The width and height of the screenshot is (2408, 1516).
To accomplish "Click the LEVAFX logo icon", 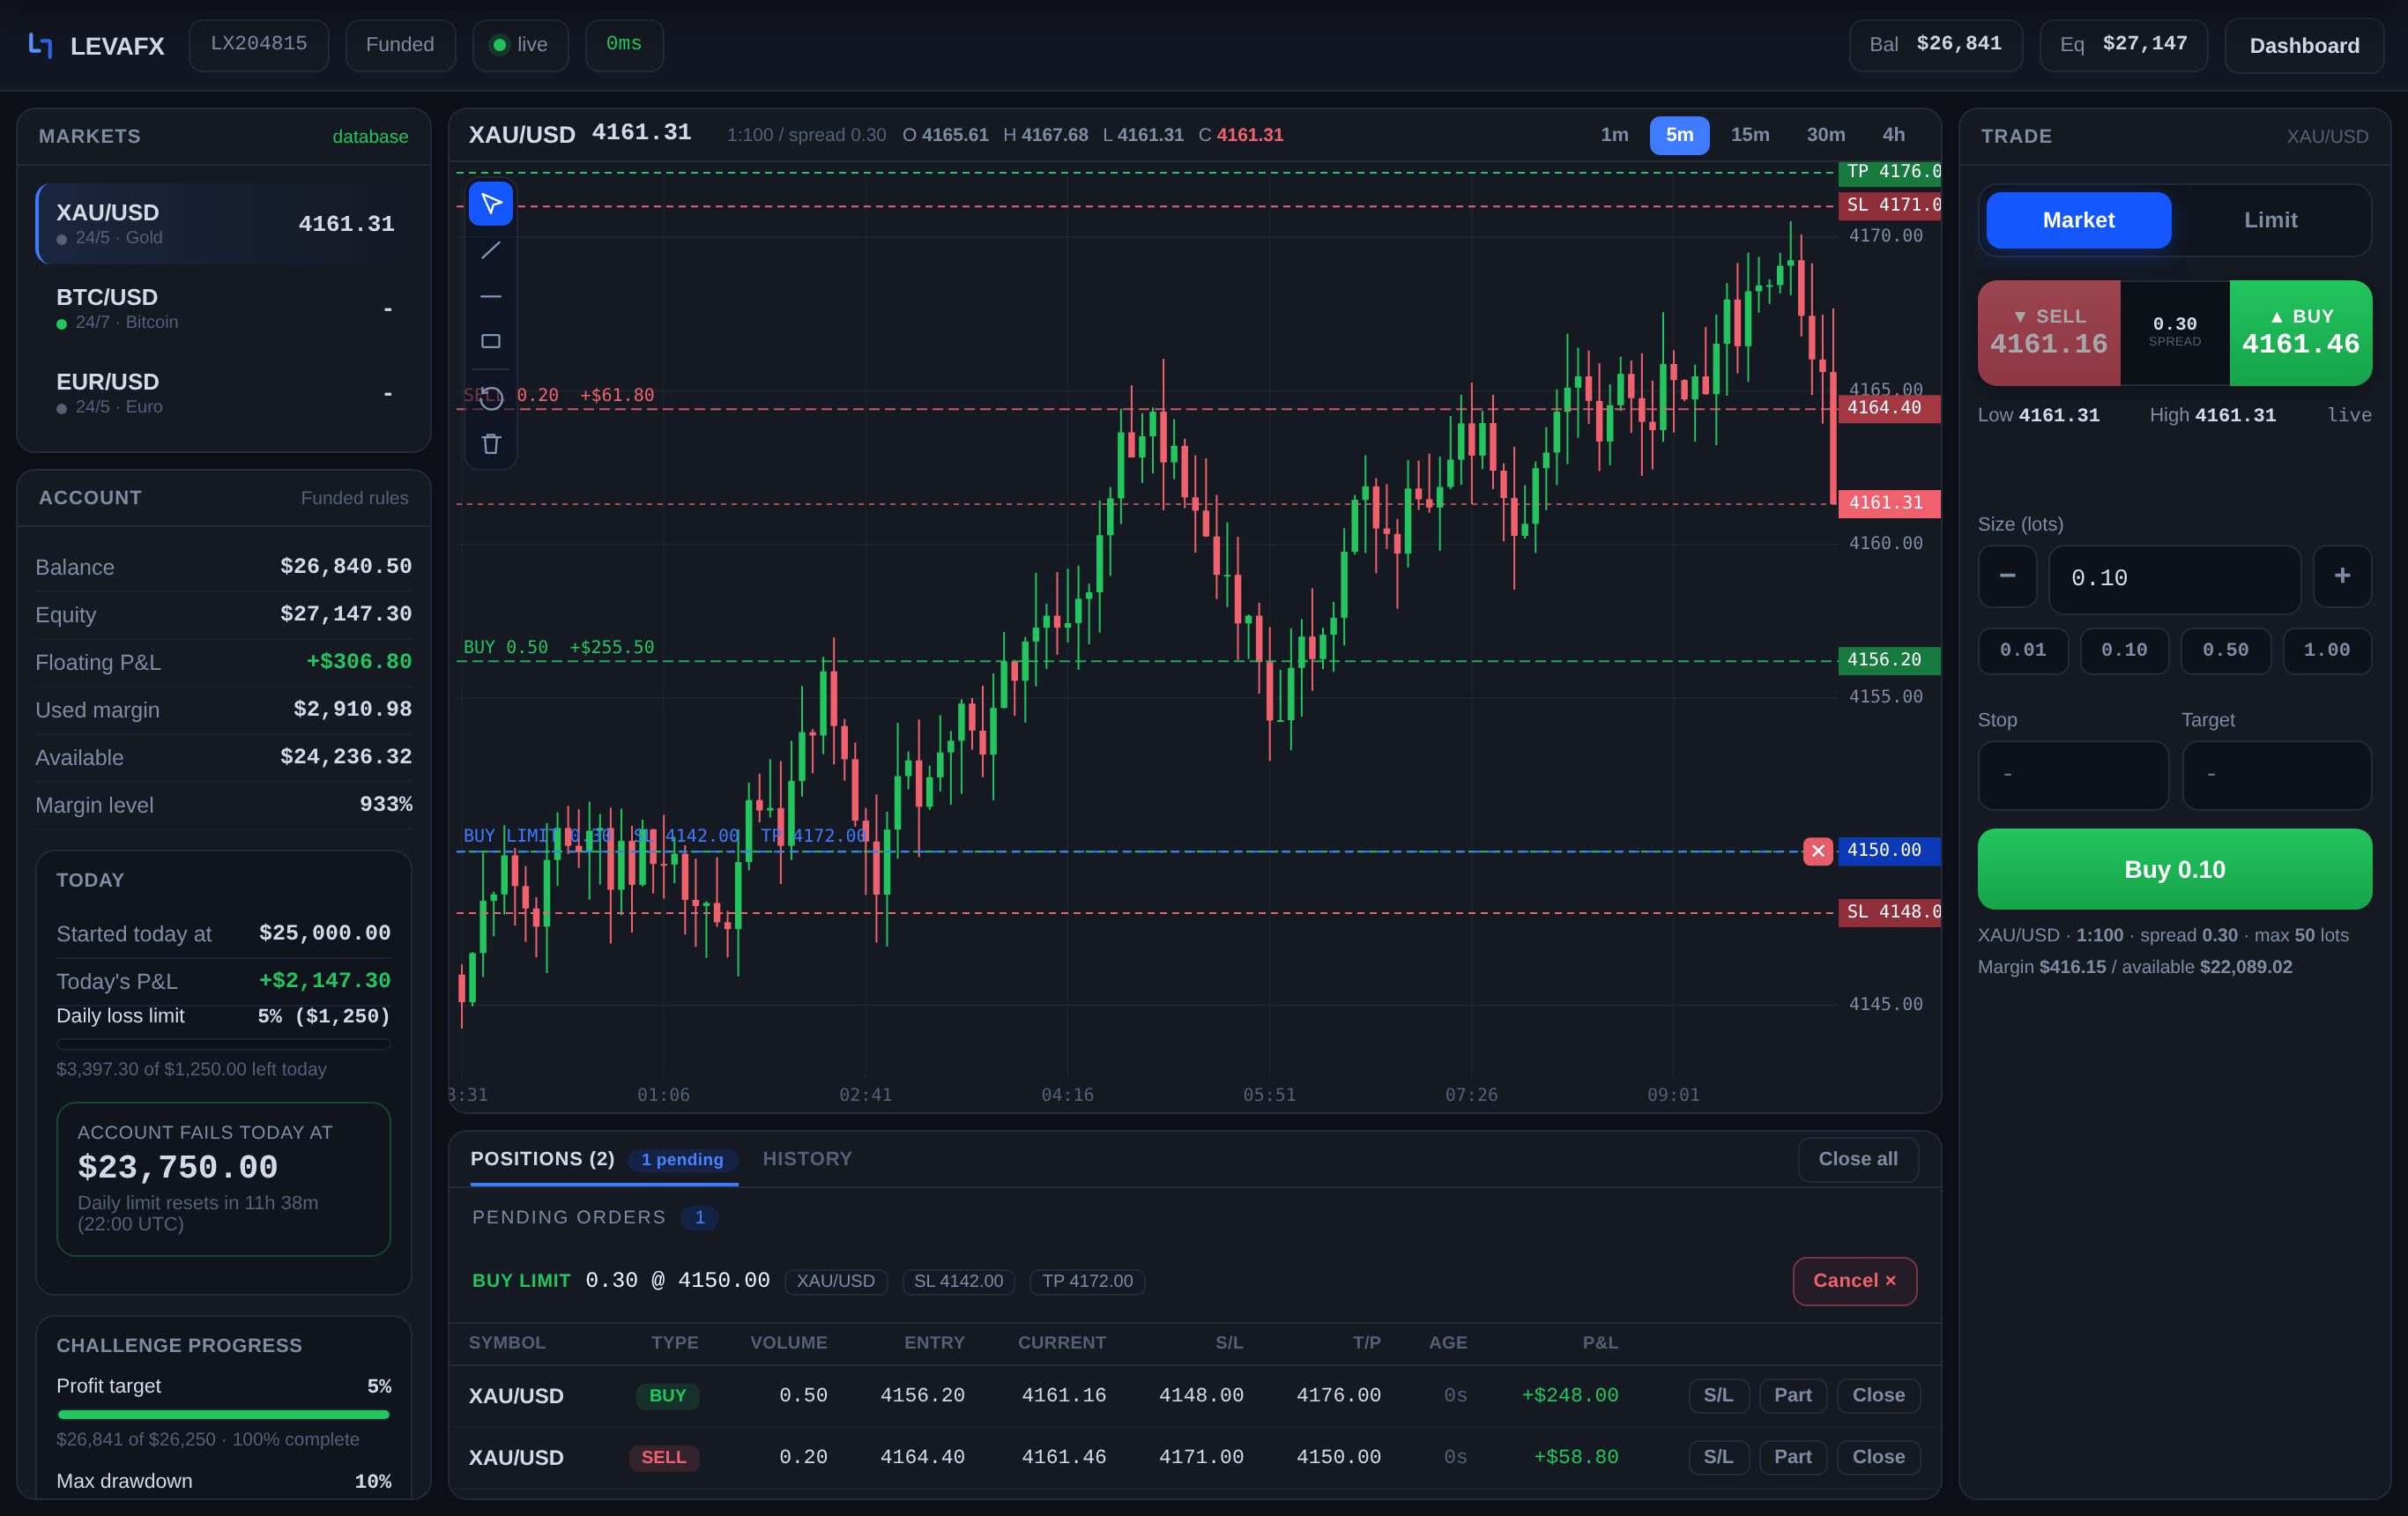I will coord(40,45).
